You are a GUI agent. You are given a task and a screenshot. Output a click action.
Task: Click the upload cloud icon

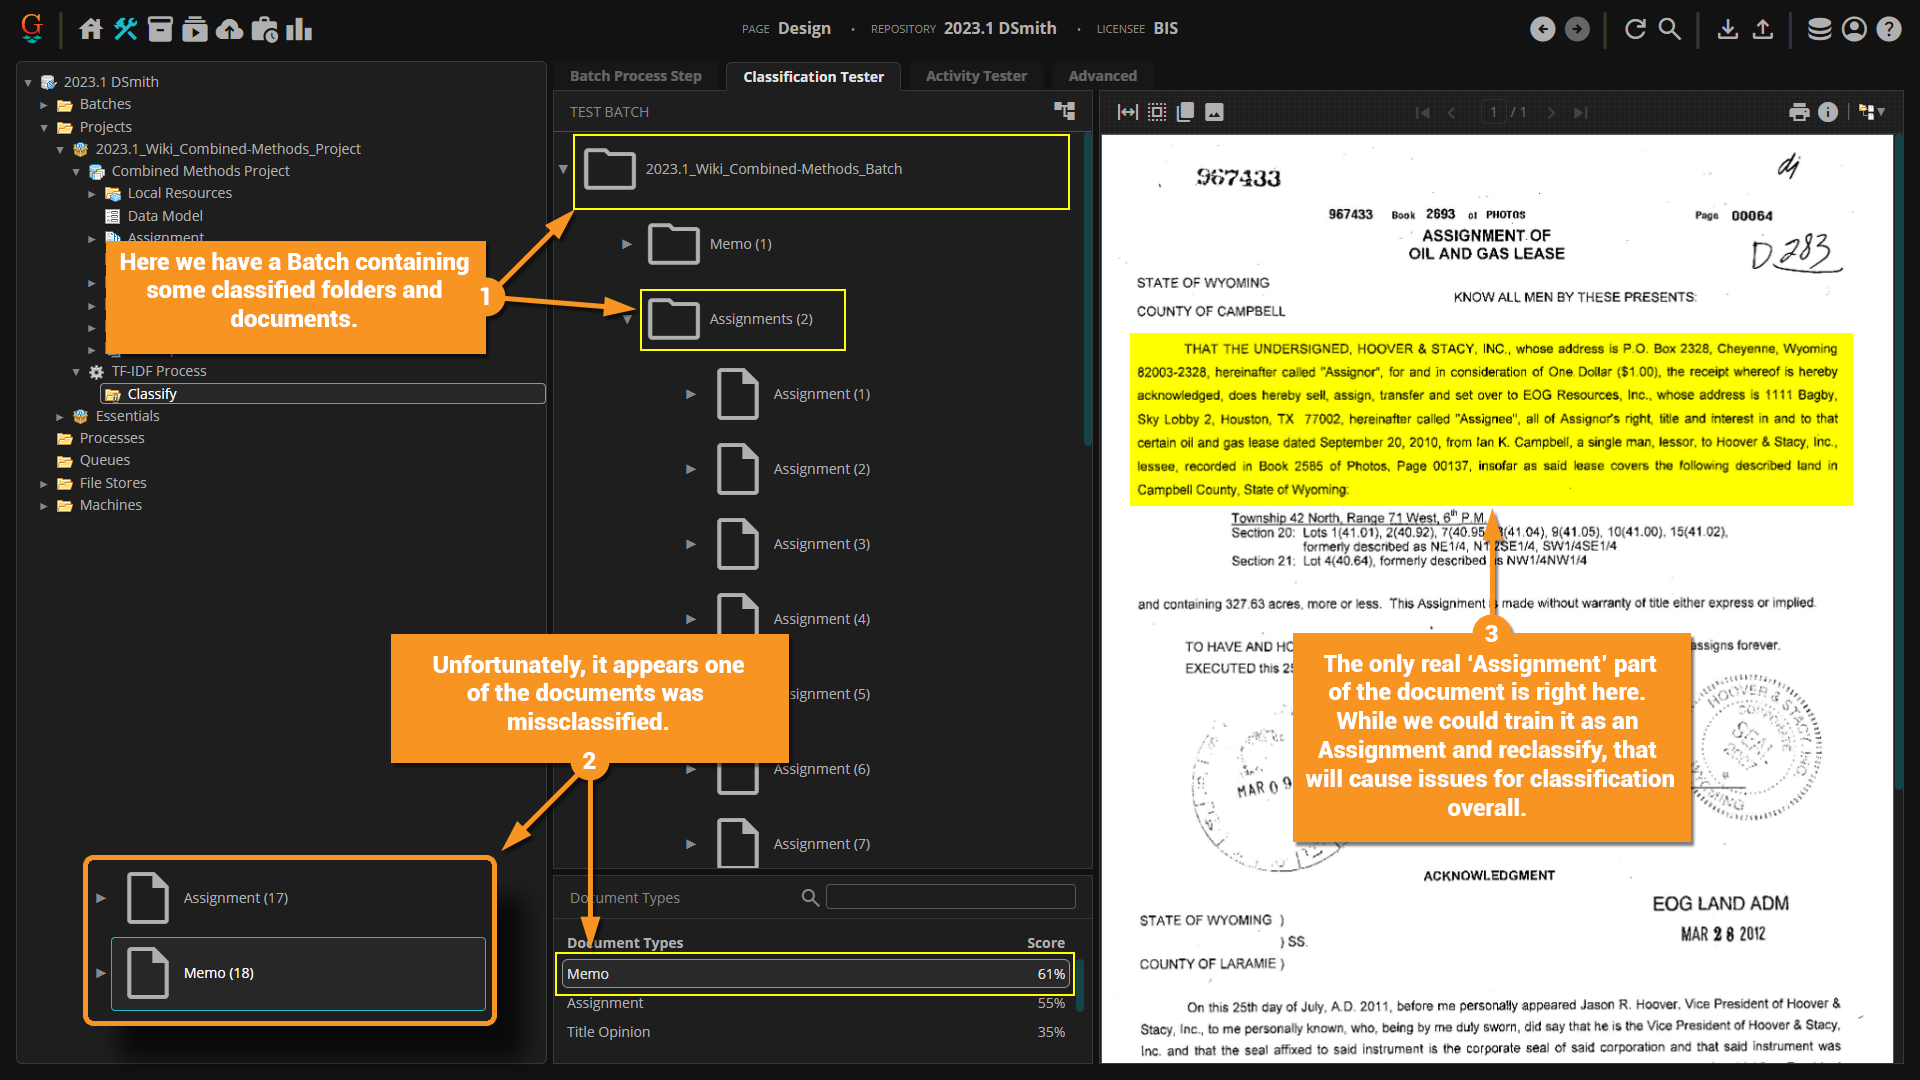pyautogui.click(x=230, y=29)
